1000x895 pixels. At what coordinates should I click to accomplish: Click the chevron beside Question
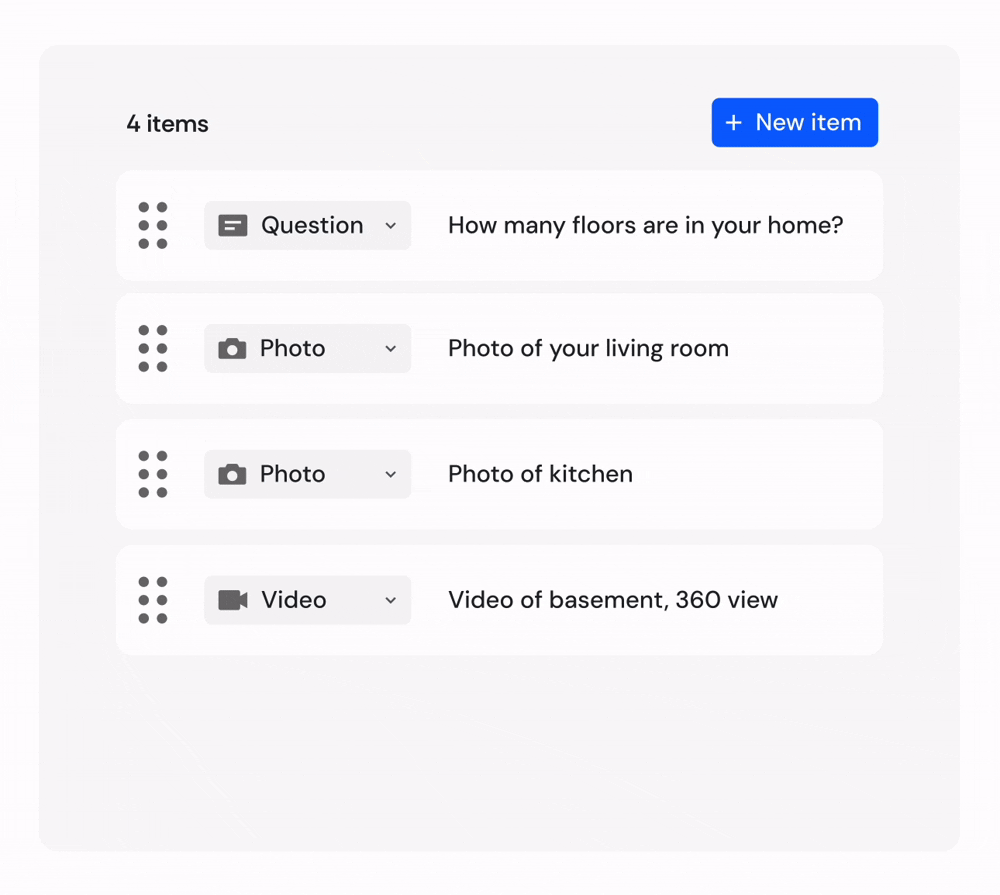391,226
